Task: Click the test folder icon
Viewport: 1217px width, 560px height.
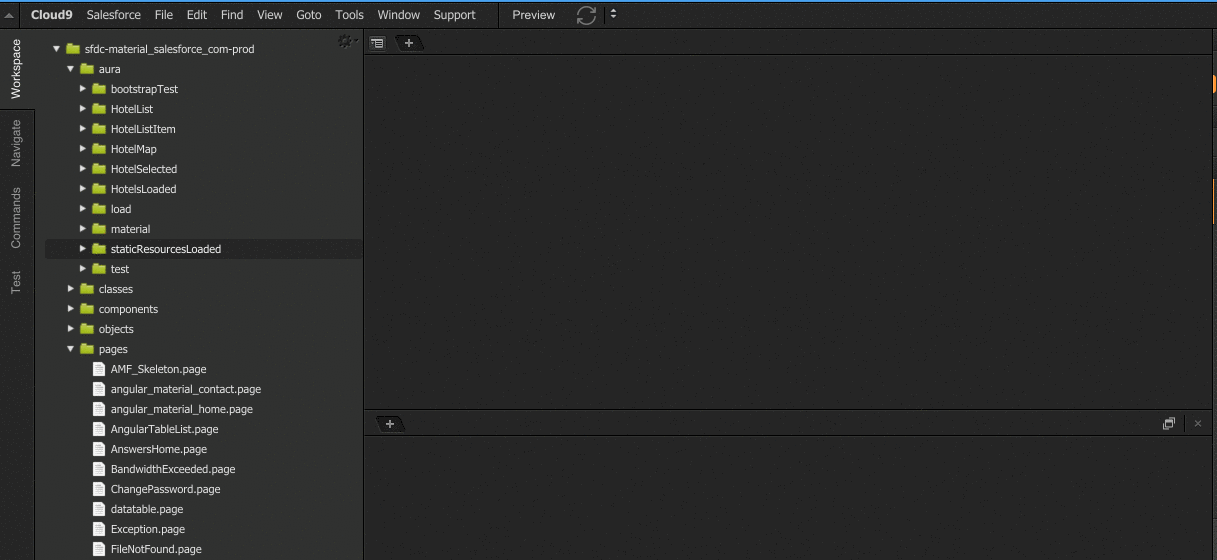Action: [x=99, y=269]
